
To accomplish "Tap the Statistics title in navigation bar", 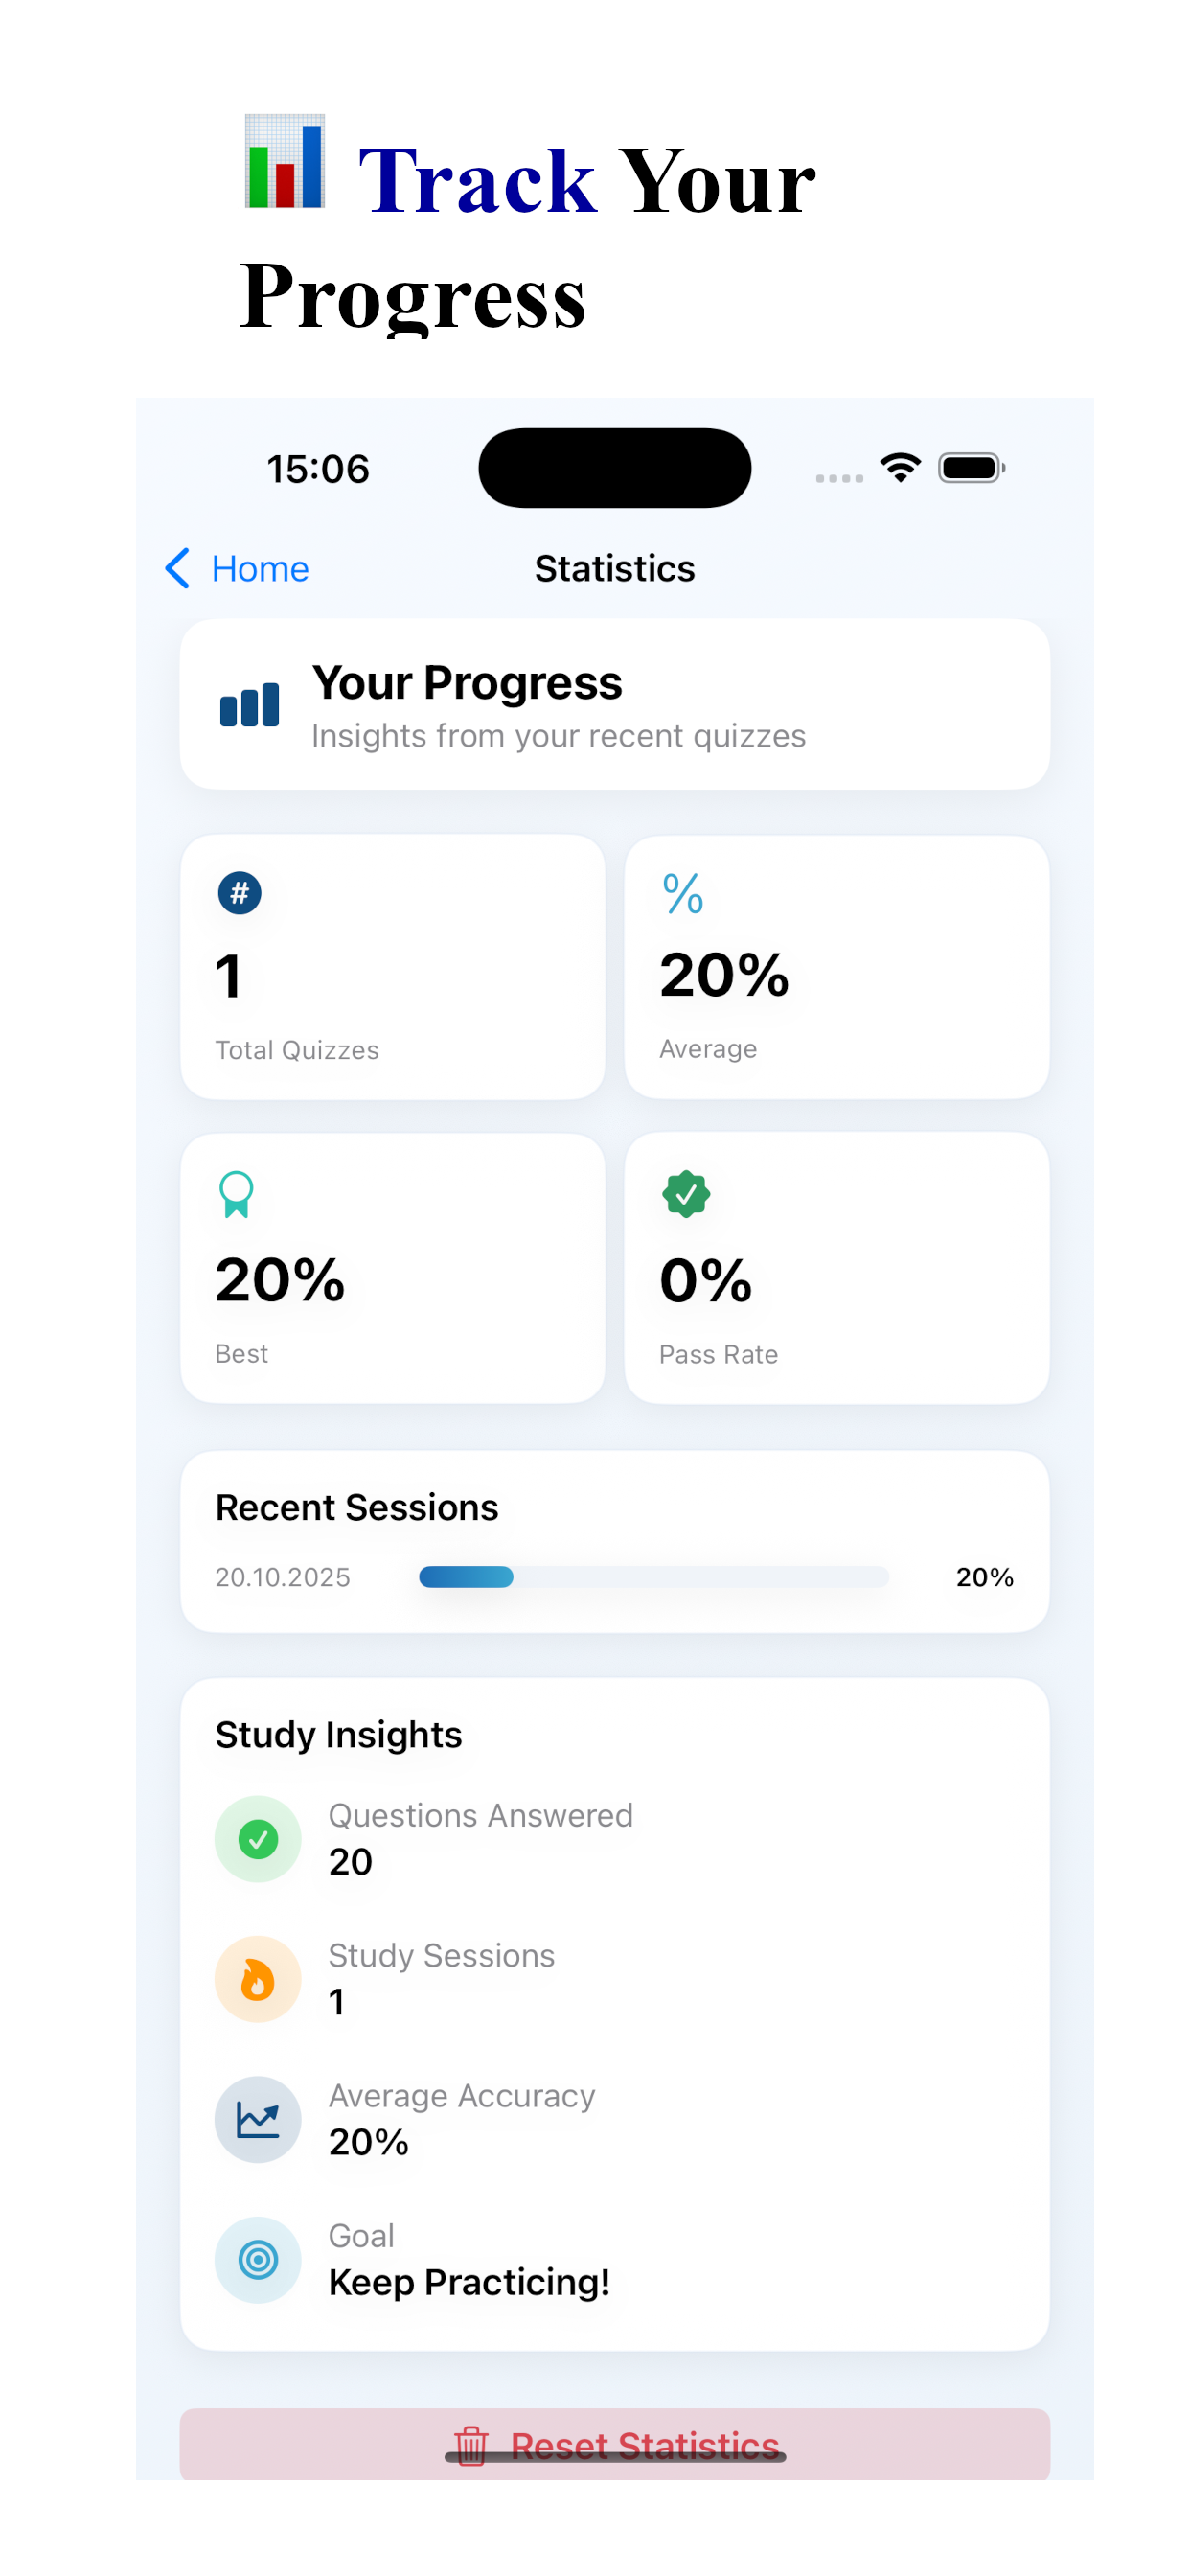I will point(614,568).
